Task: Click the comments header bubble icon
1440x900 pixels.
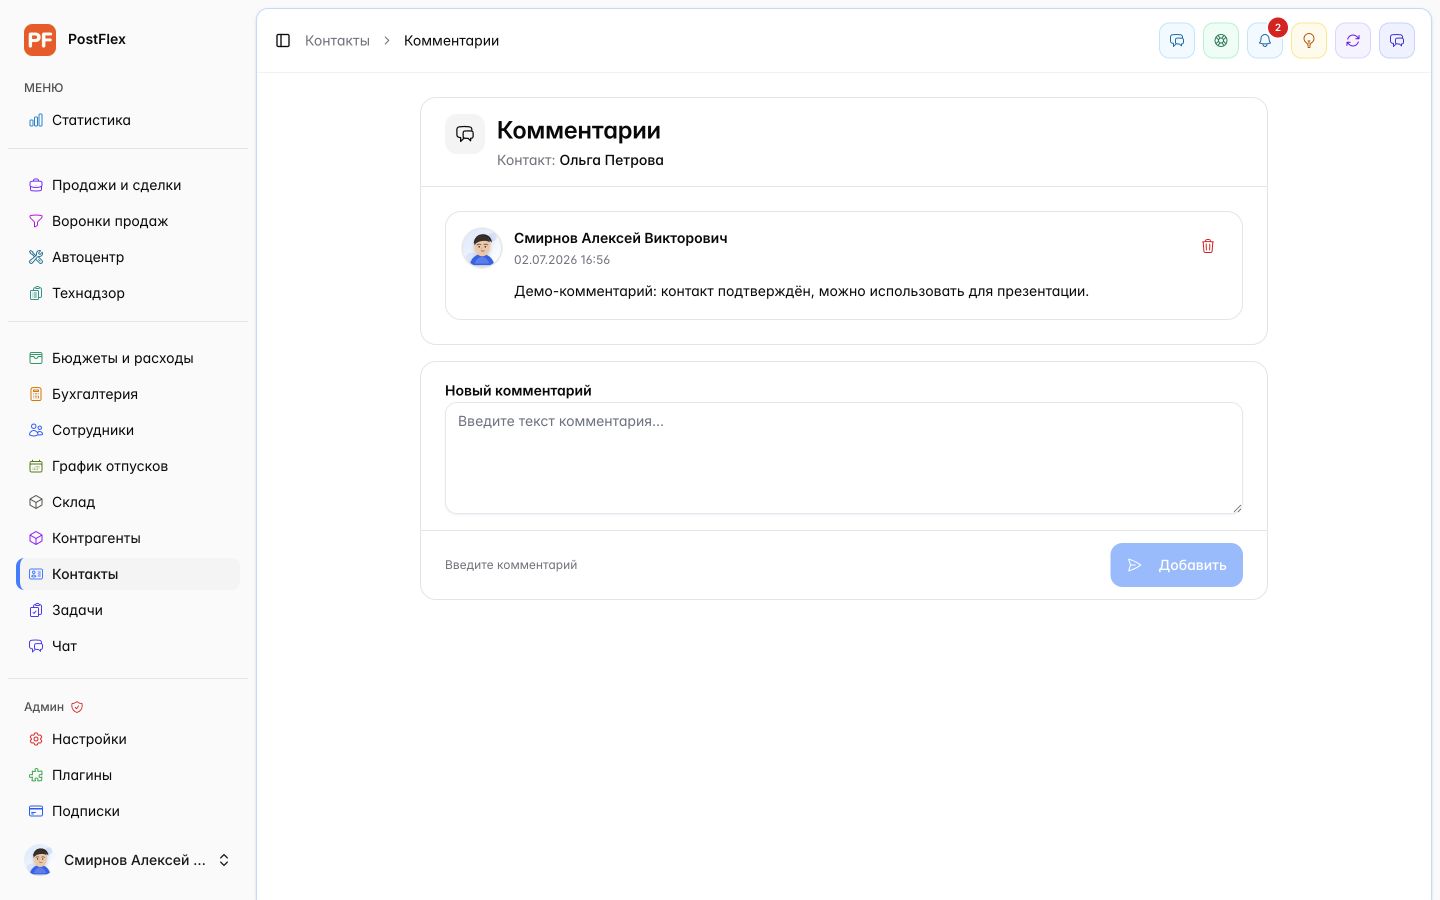Action: pyautogui.click(x=465, y=134)
